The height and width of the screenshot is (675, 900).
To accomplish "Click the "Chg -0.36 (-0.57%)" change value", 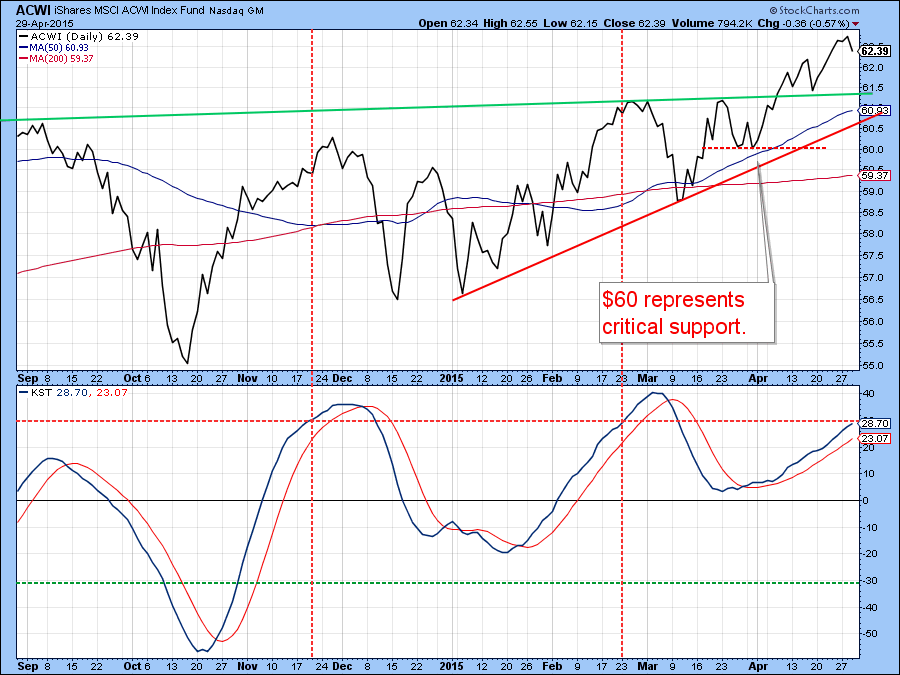I will pos(804,24).
